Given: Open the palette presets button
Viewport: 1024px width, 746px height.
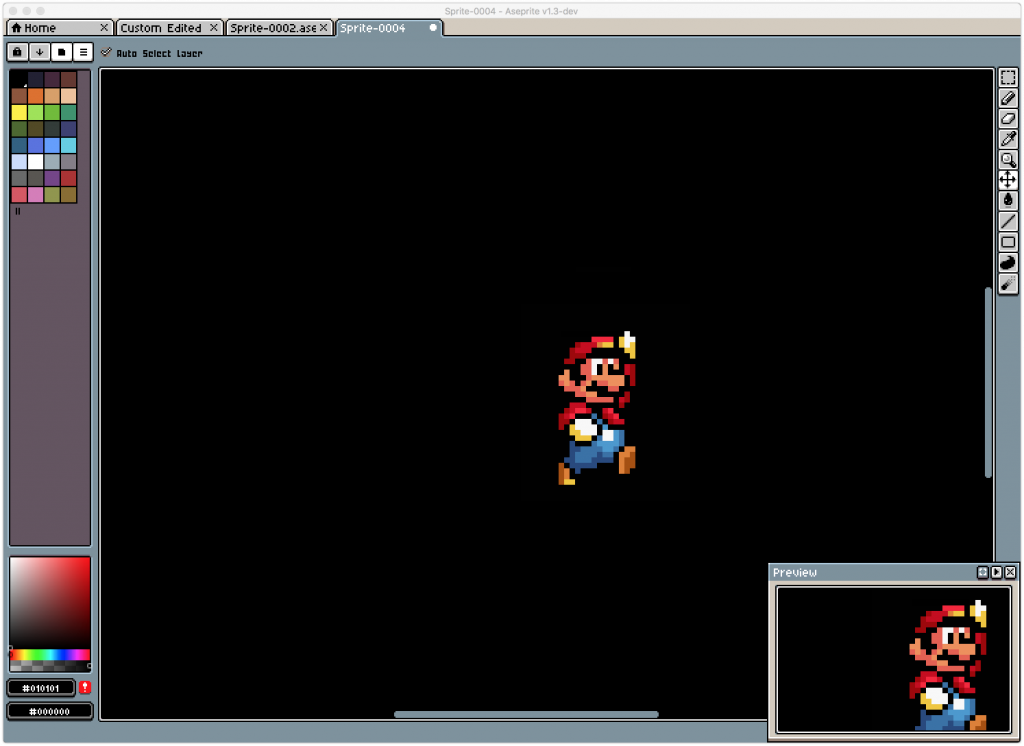Looking at the screenshot, I should coord(61,52).
